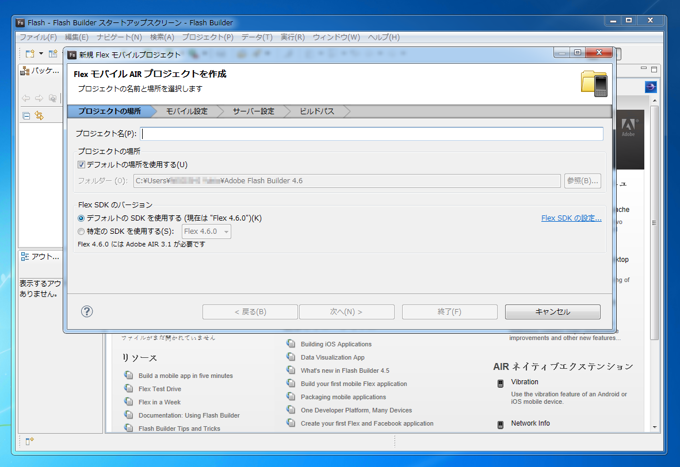Select 特定の SDK を使用する radio button

81,232
